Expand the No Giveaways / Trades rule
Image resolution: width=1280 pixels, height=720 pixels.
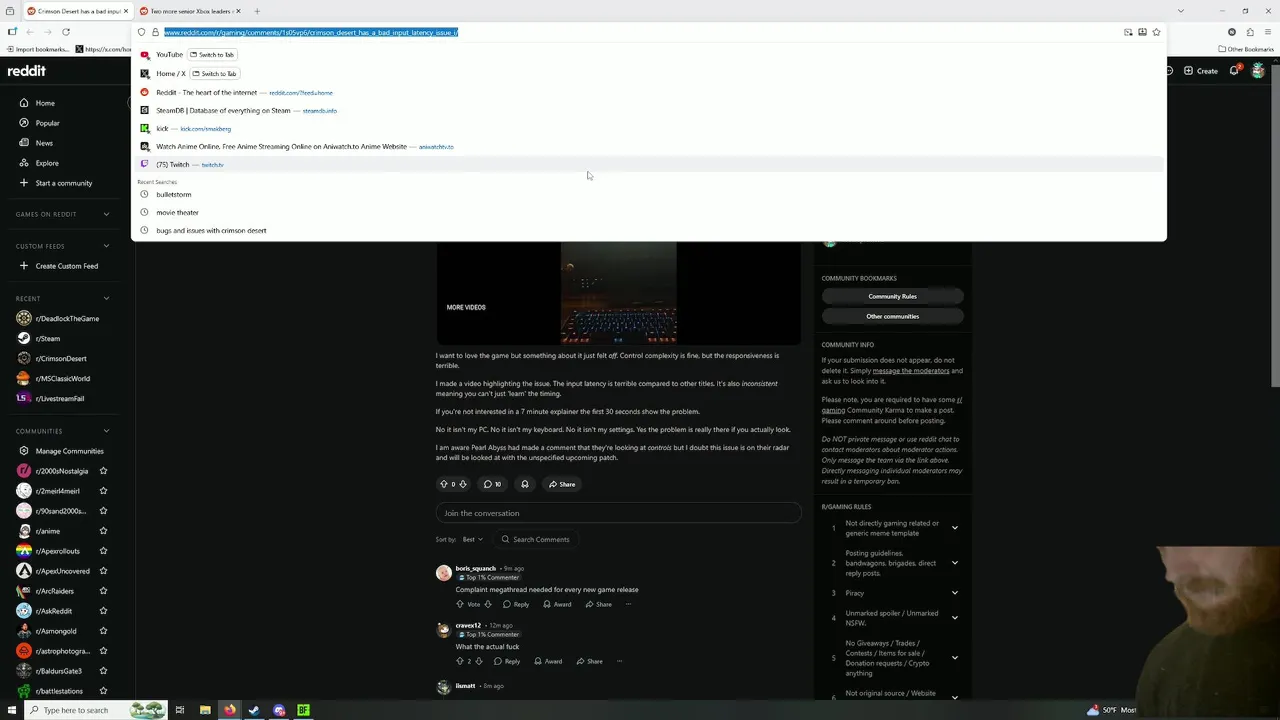[x=955, y=657]
